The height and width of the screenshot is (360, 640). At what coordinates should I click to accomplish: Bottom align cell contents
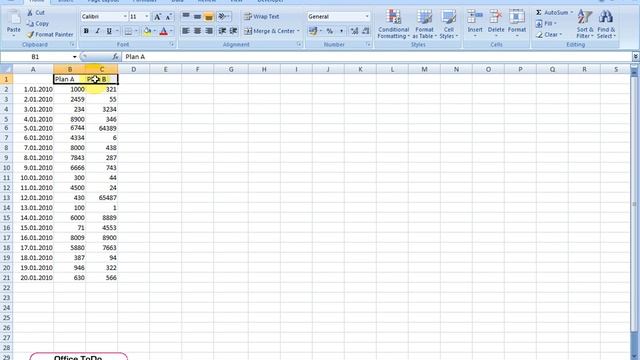pyautogui.click(x=209, y=16)
